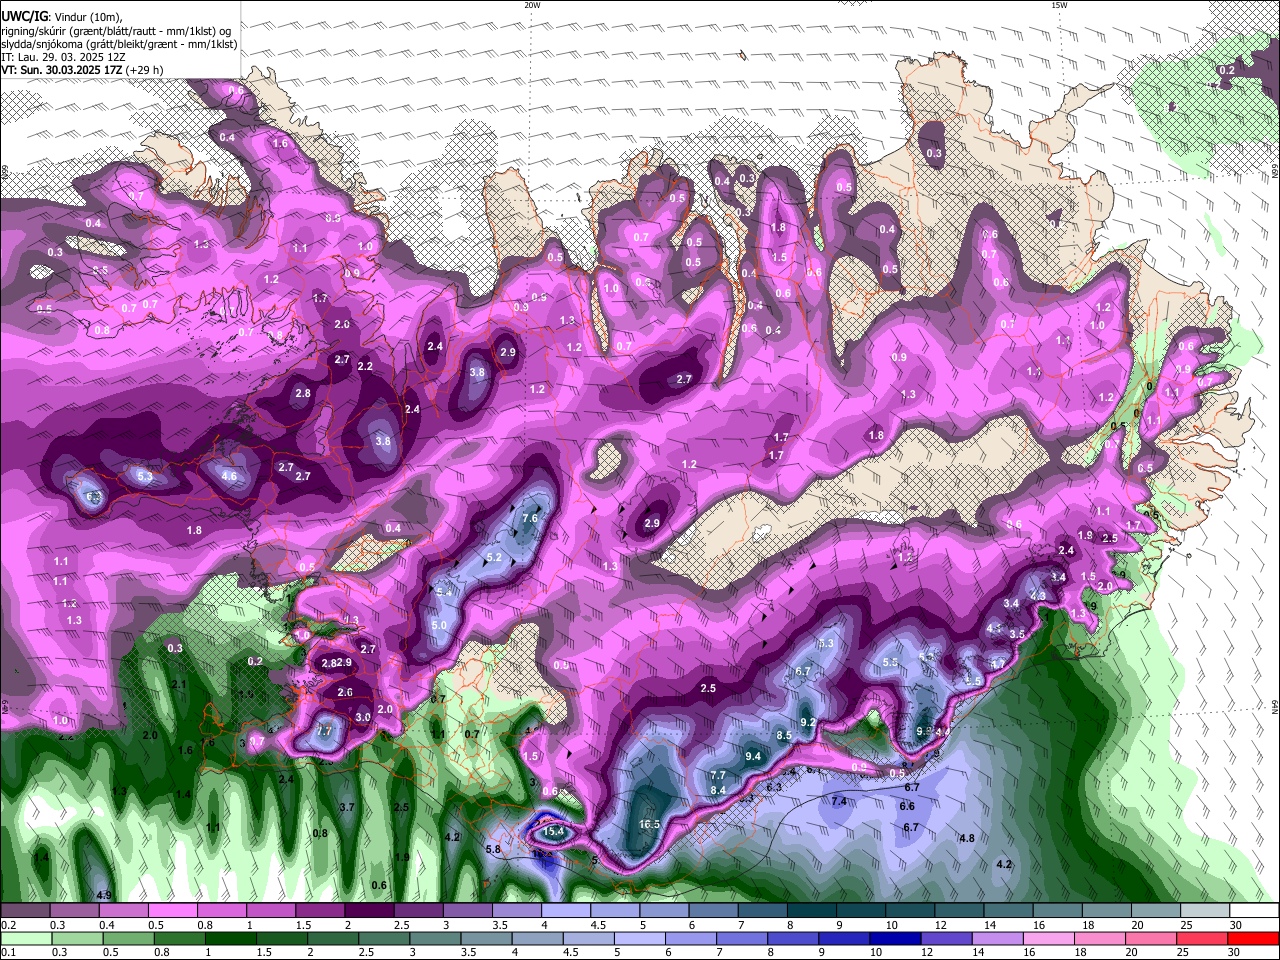Click the pale green first swatch of rain legend
Image resolution: width=1280 pixels, height=960 pixels.
tap(26, 938)
